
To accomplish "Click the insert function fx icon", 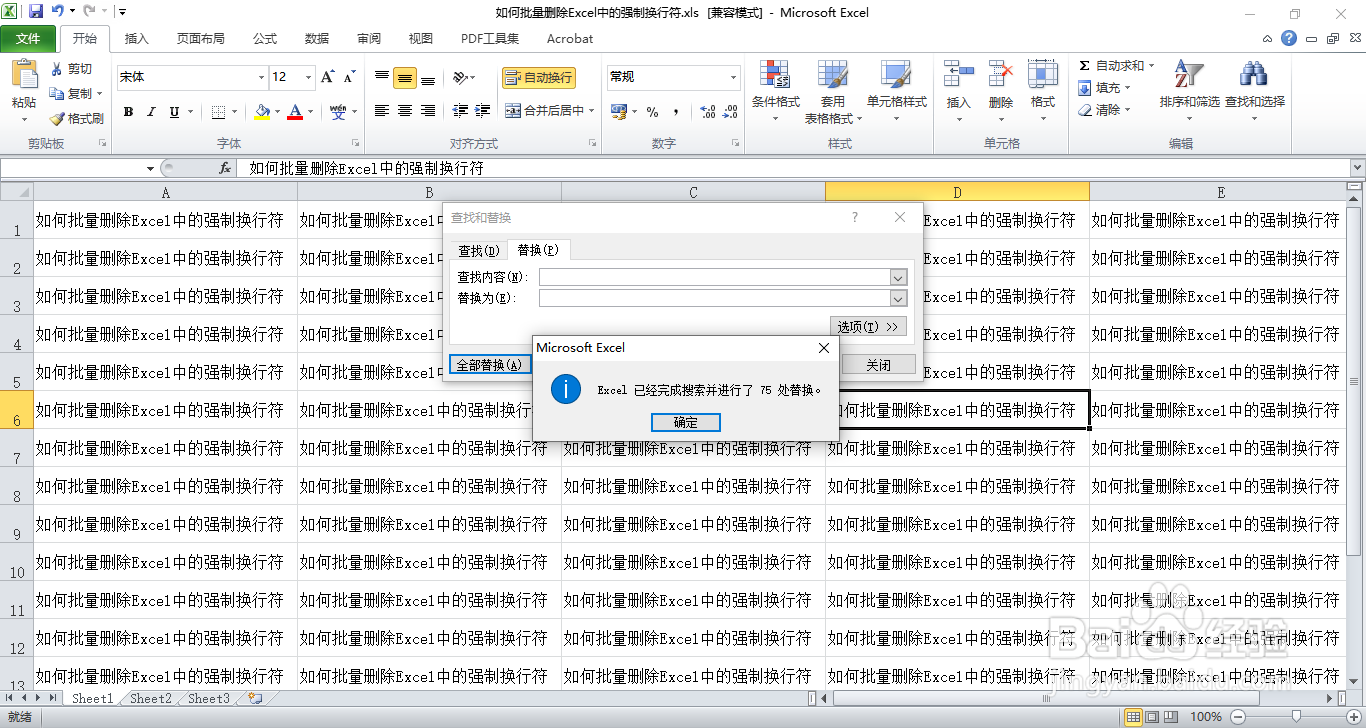I will [225, 169].
